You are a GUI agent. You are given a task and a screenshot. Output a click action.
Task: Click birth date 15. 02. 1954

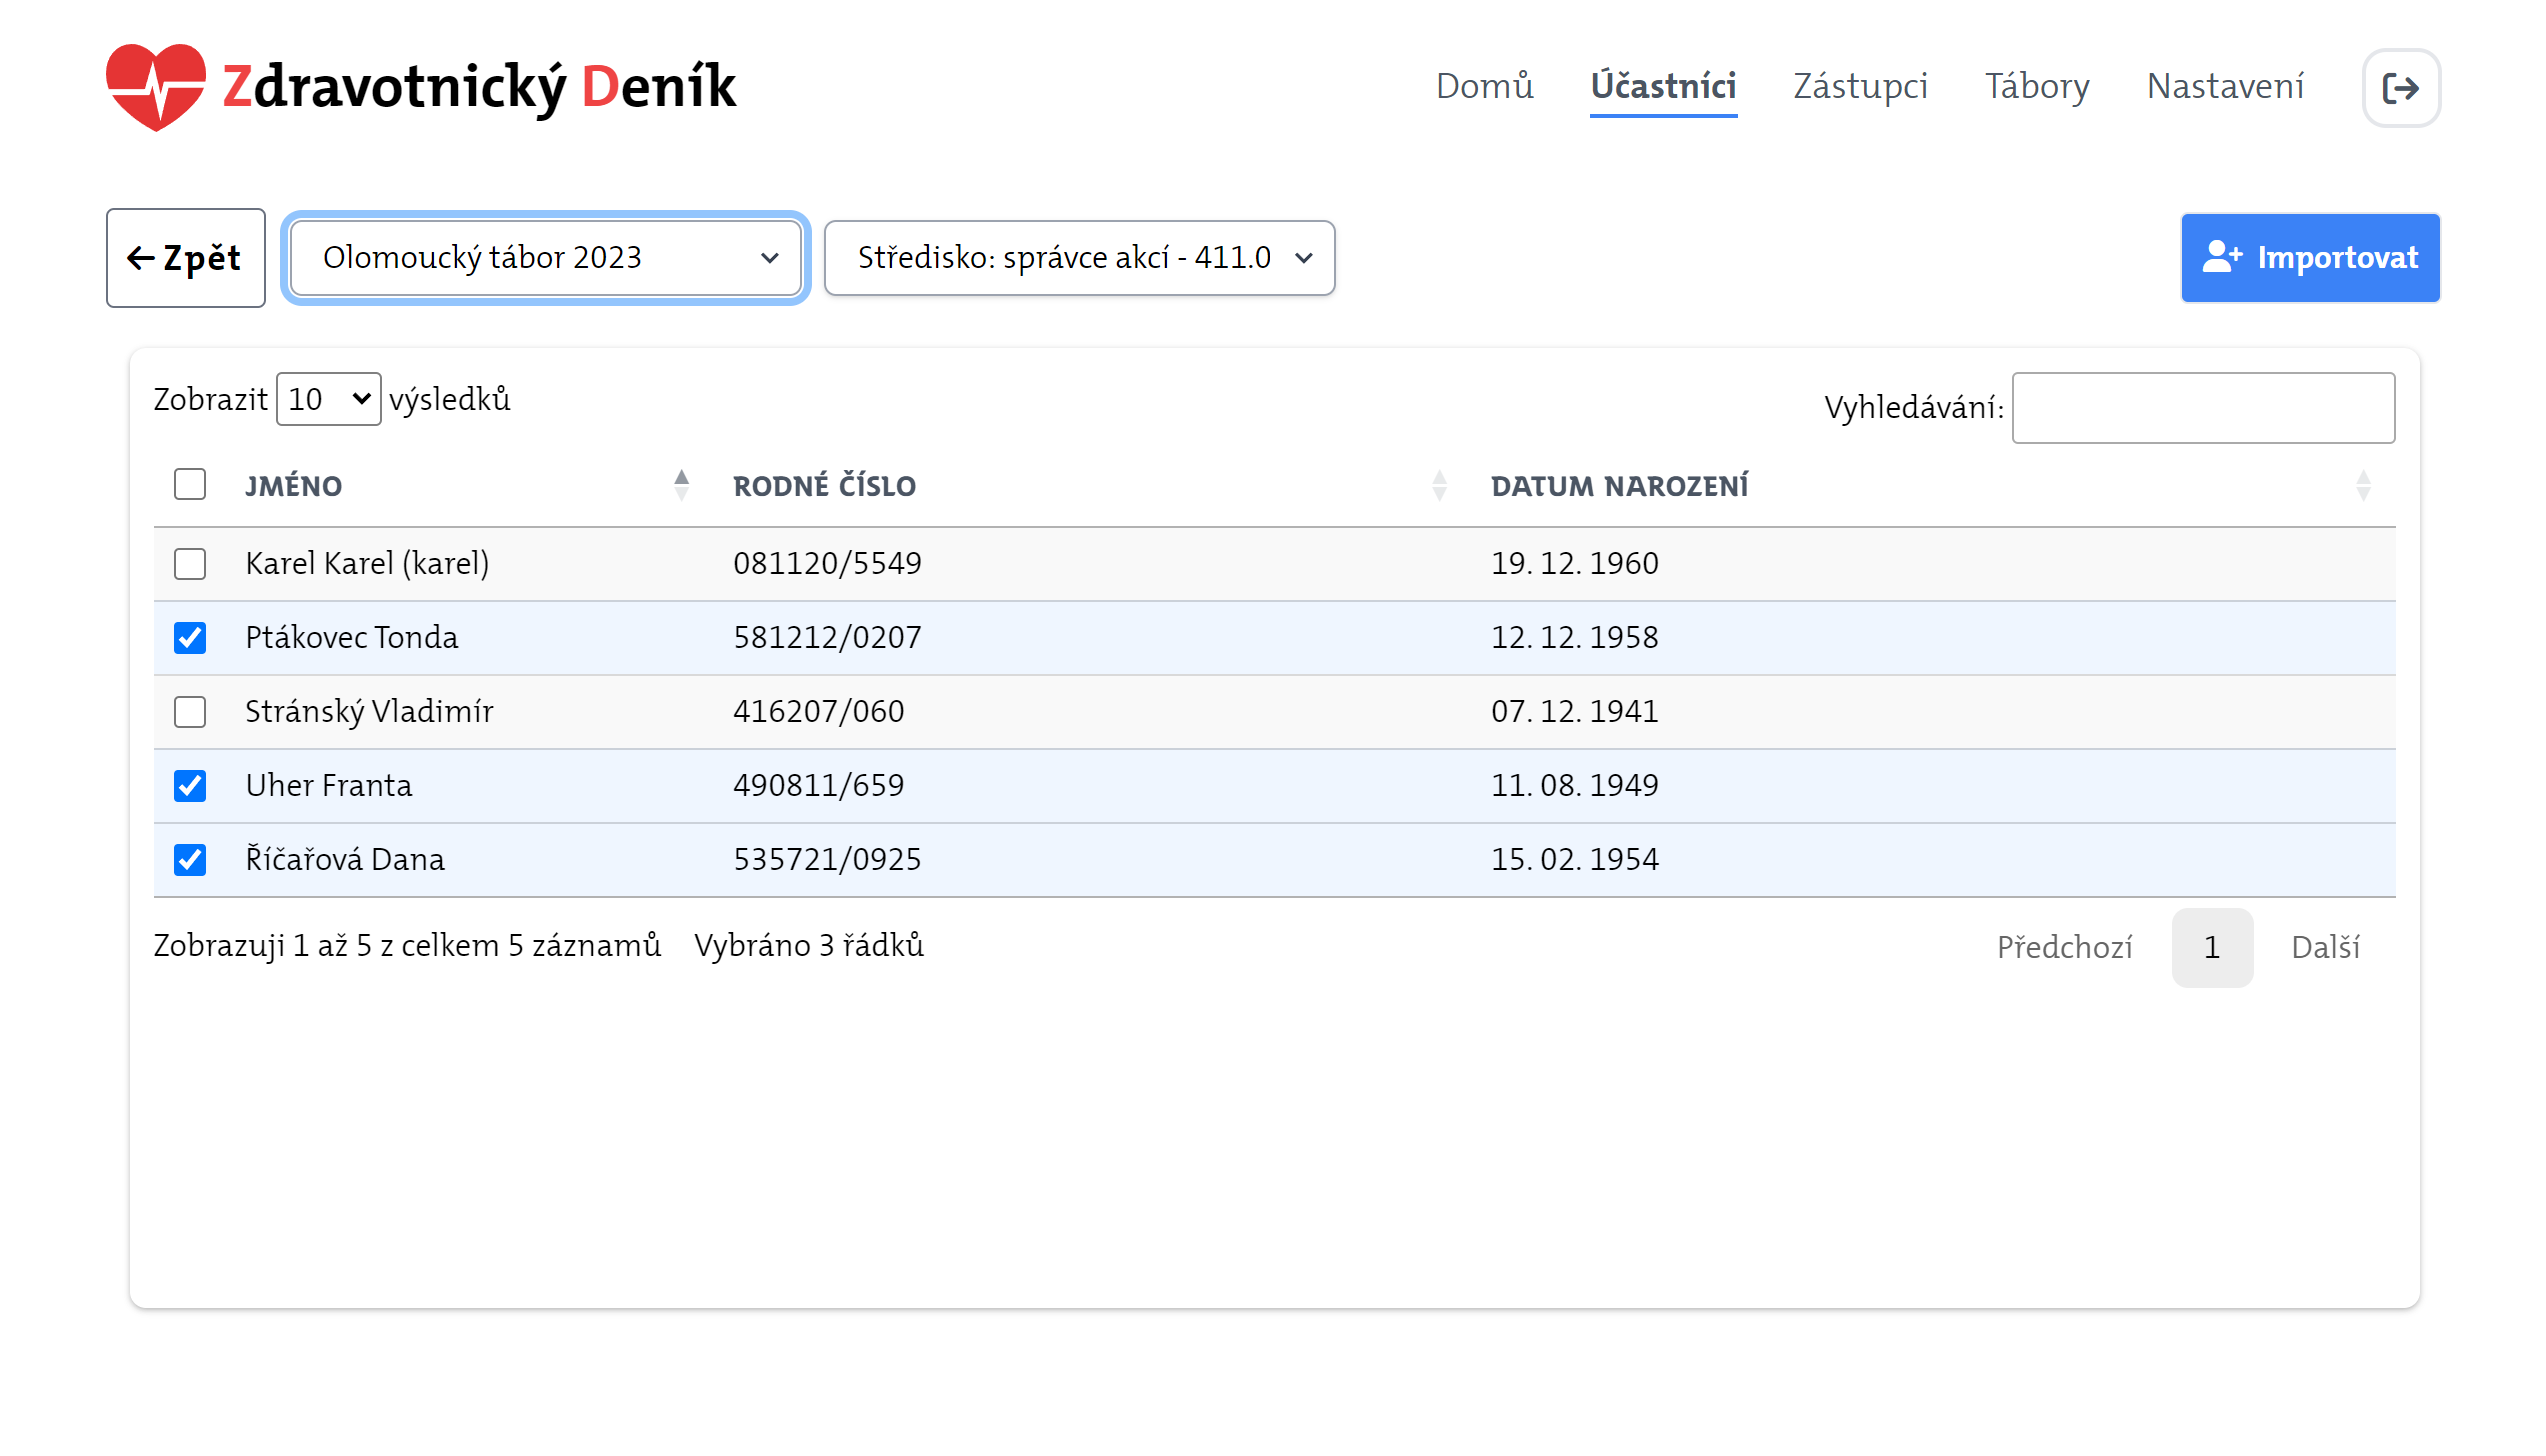1575,859
